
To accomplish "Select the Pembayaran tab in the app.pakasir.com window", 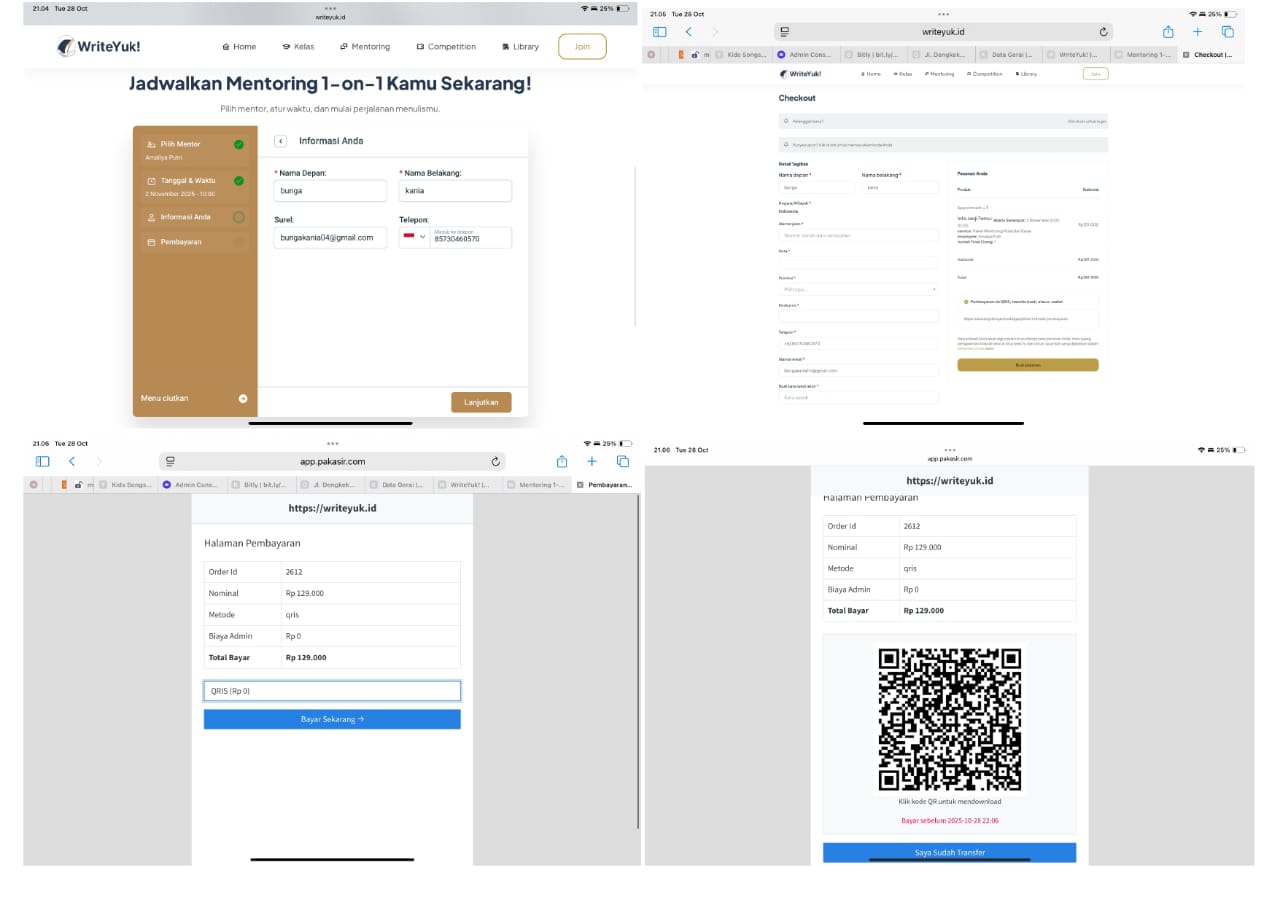I will point(605,485).
